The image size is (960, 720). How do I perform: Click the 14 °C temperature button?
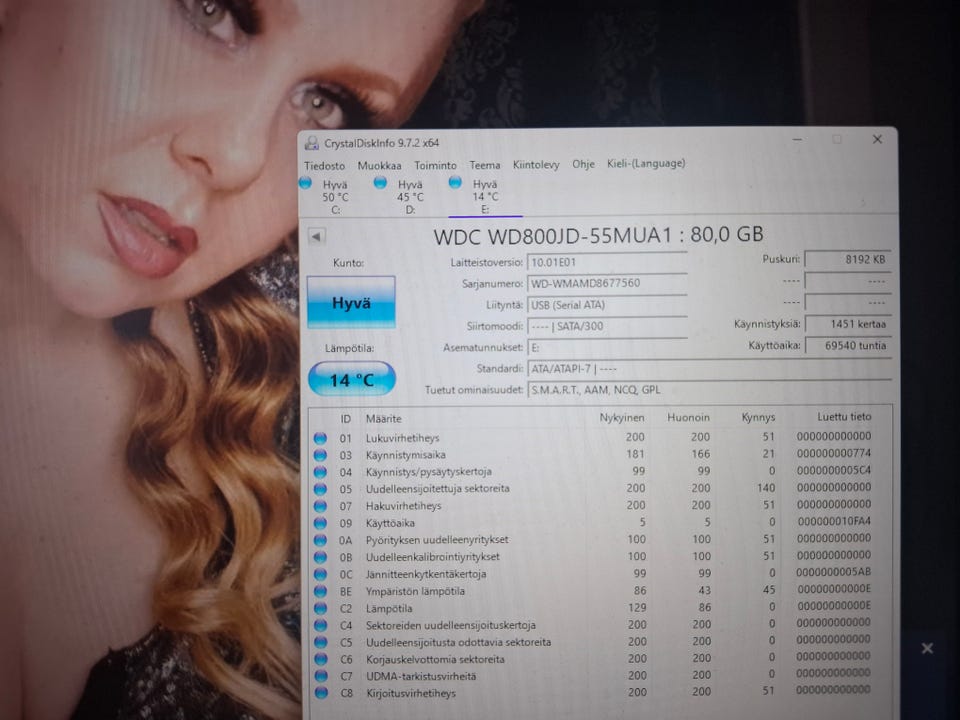click(351, 379)
